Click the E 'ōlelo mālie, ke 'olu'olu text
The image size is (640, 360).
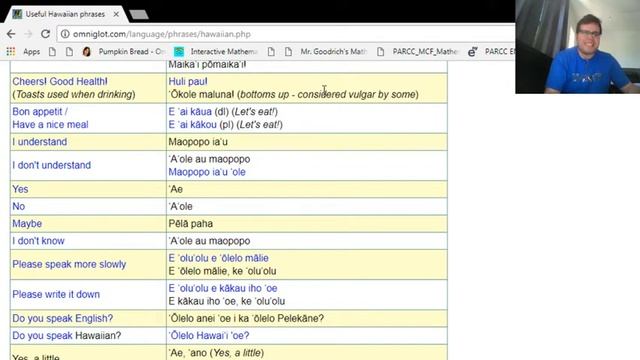[x=222, y=271]
